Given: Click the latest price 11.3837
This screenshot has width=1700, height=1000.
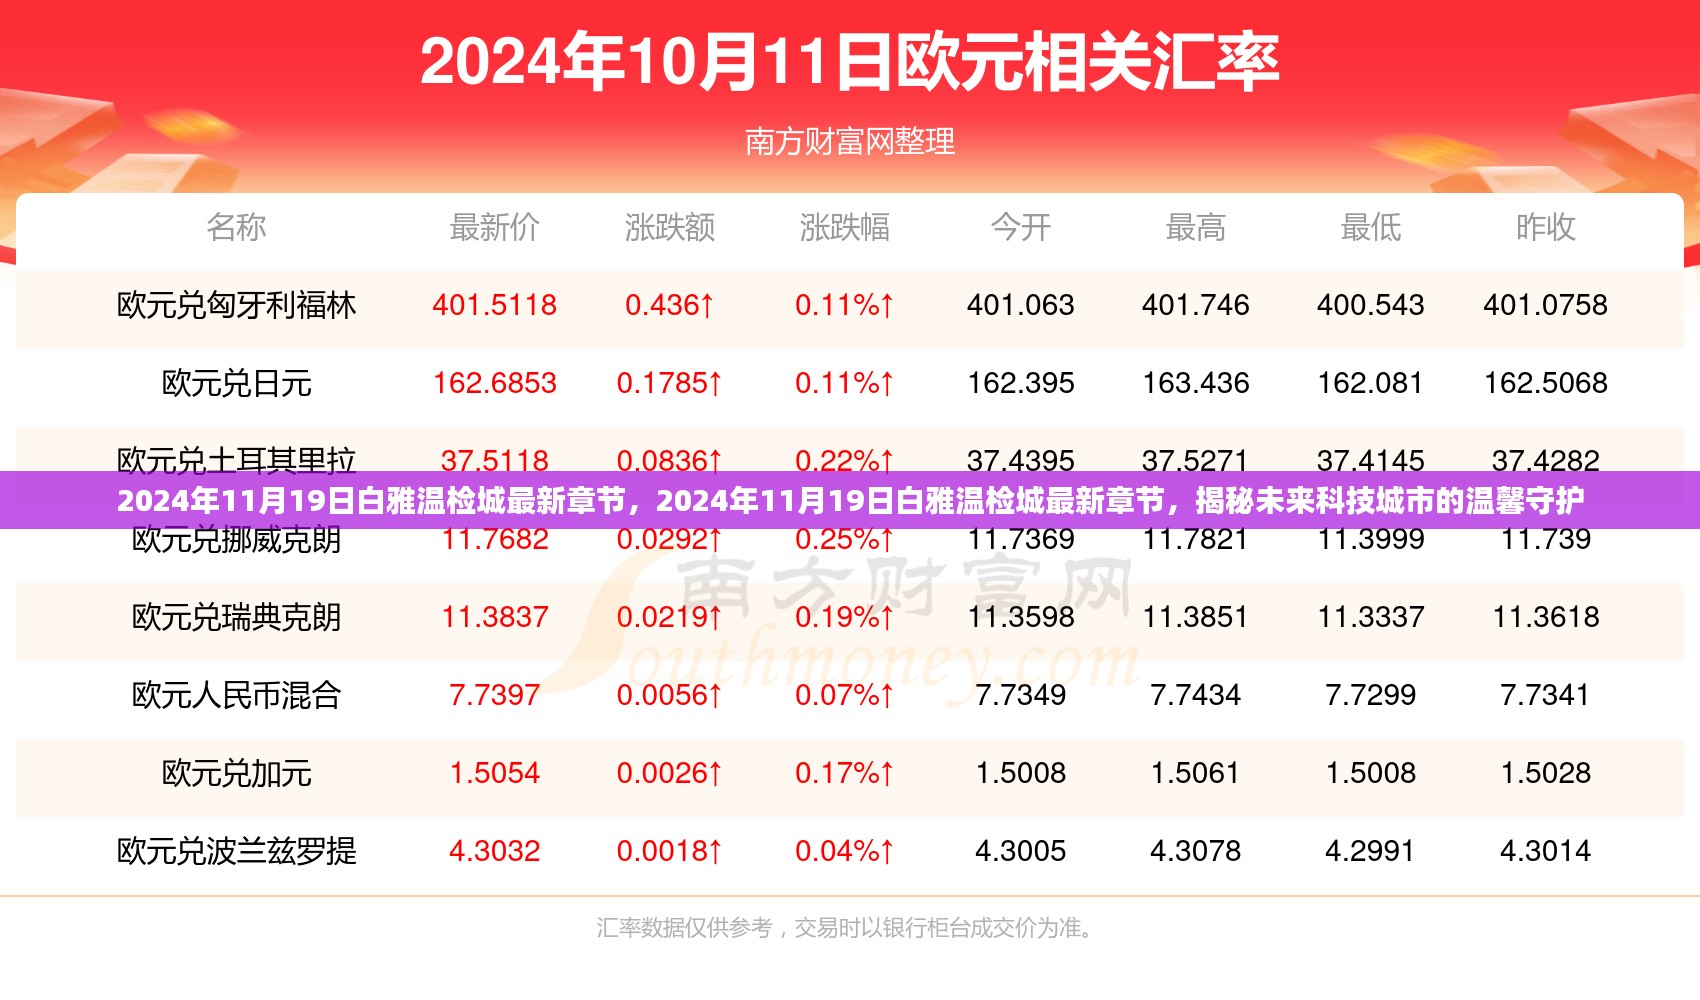Looking at the screenshot, I should (494, 617).
